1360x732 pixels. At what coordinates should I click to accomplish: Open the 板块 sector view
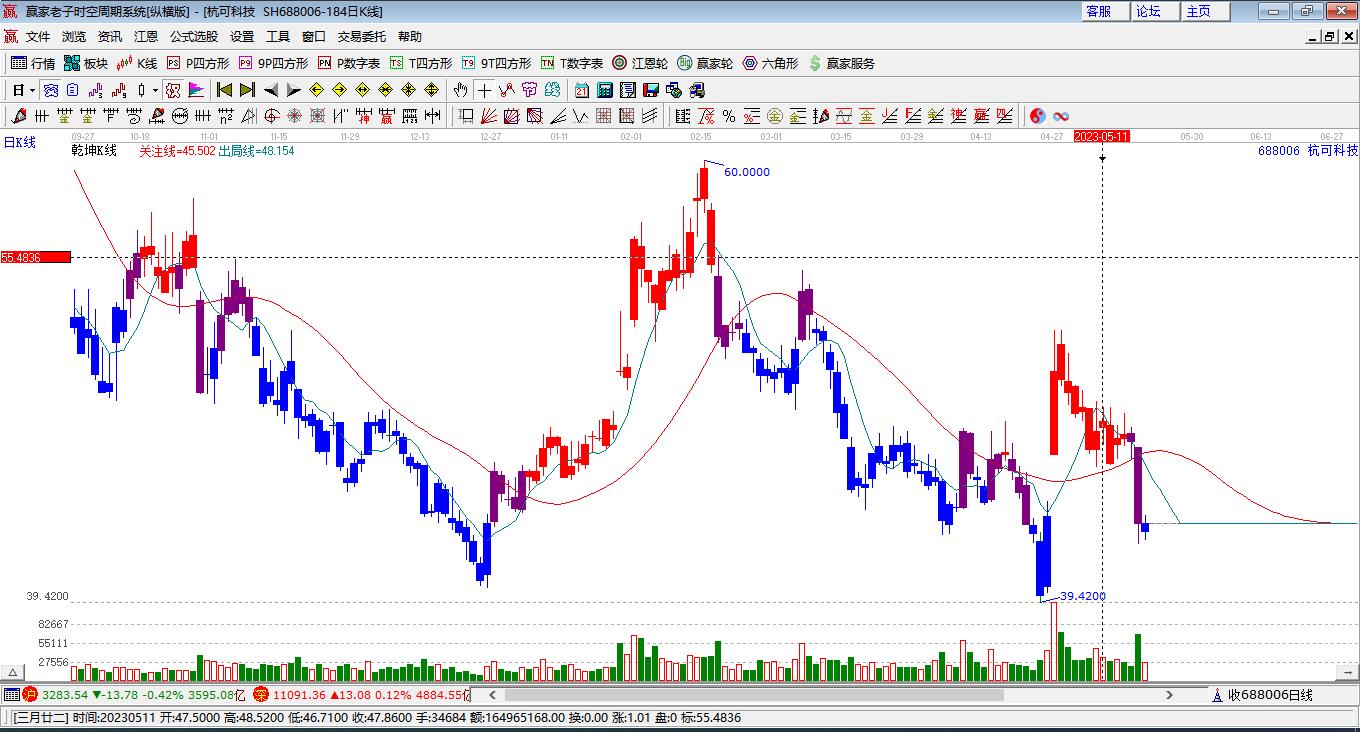click(86, 63)
